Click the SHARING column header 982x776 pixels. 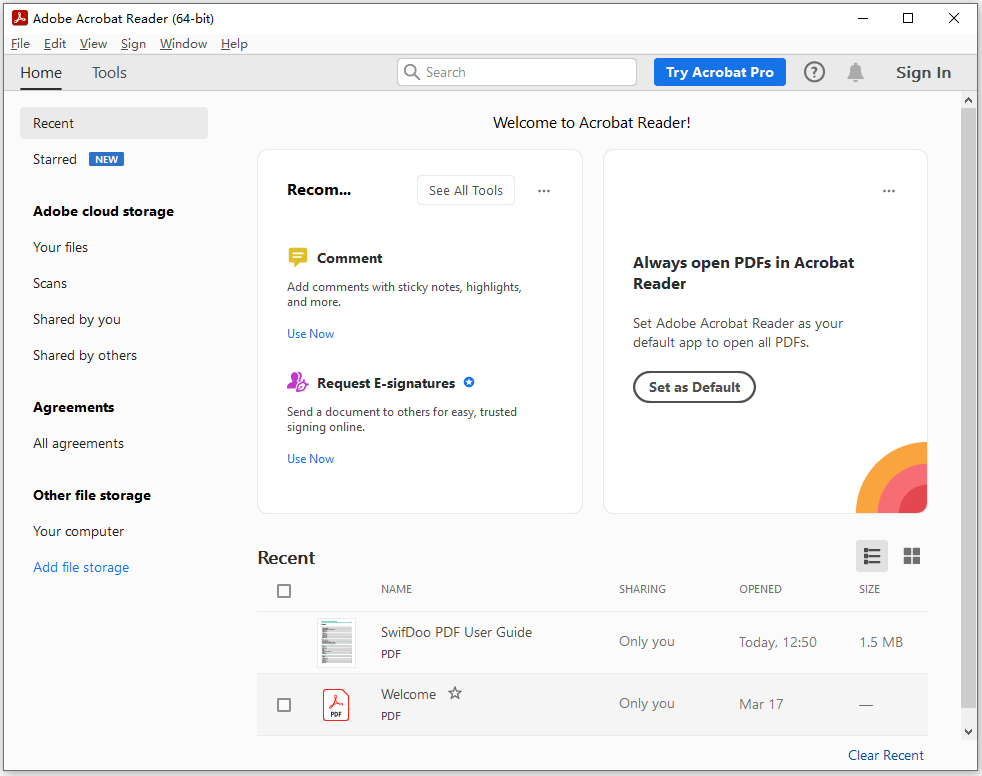pos(642,589)
